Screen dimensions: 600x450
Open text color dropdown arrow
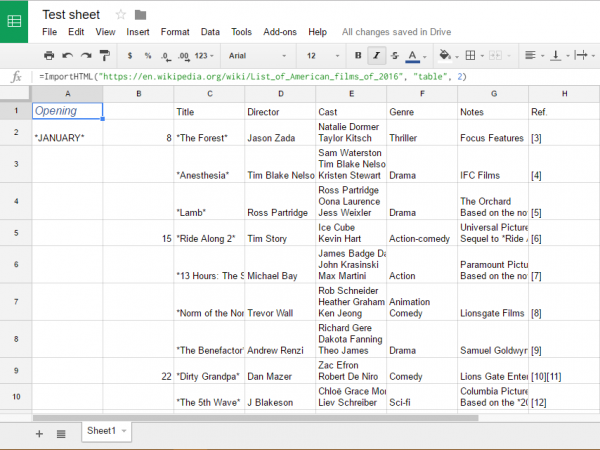pos(424,57)
